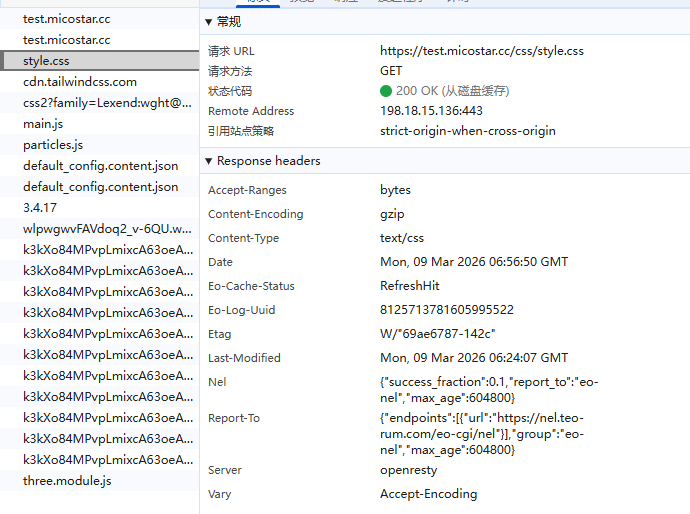Screen dimensions: 690x514
Task: Open the request named 3.4.17
Action: [x=40, y=207]
